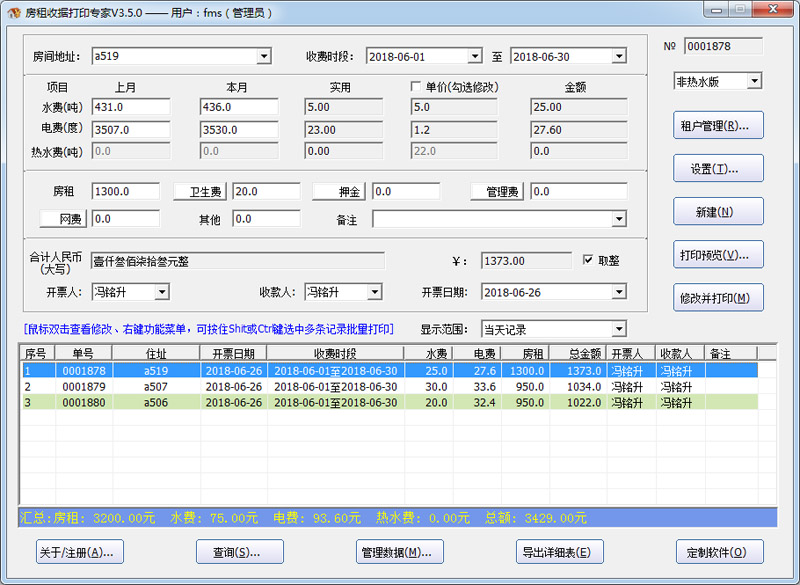Click the 租户管理(R) button
Image resolution: width=800 pixels, height=585 pixels.
(x=719, y=126)
